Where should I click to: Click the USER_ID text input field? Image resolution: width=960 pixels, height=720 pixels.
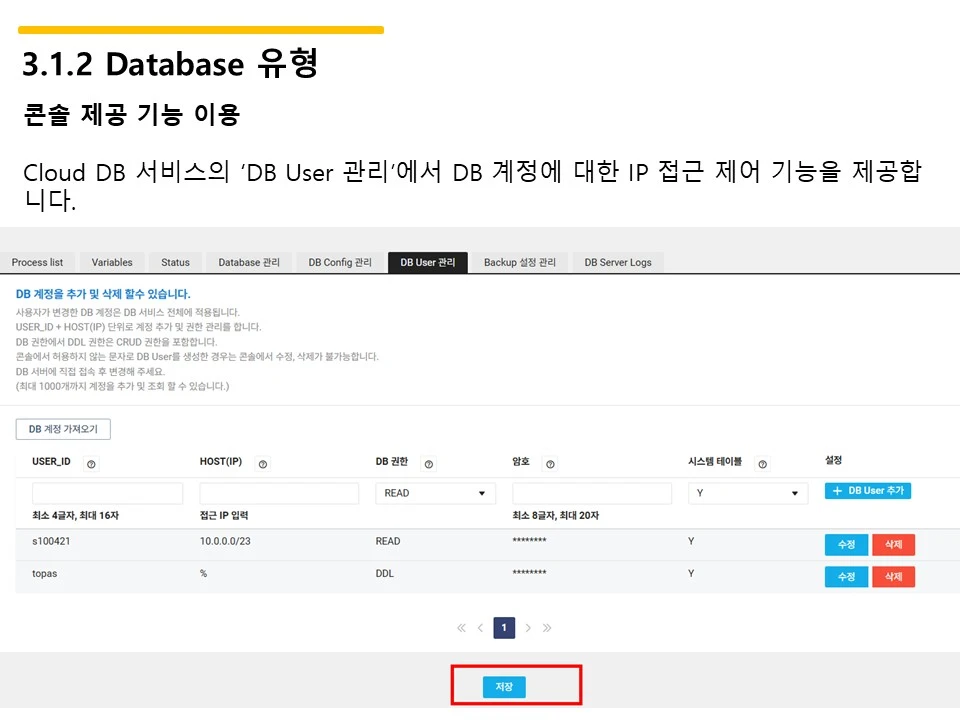(x=107, y=493)
